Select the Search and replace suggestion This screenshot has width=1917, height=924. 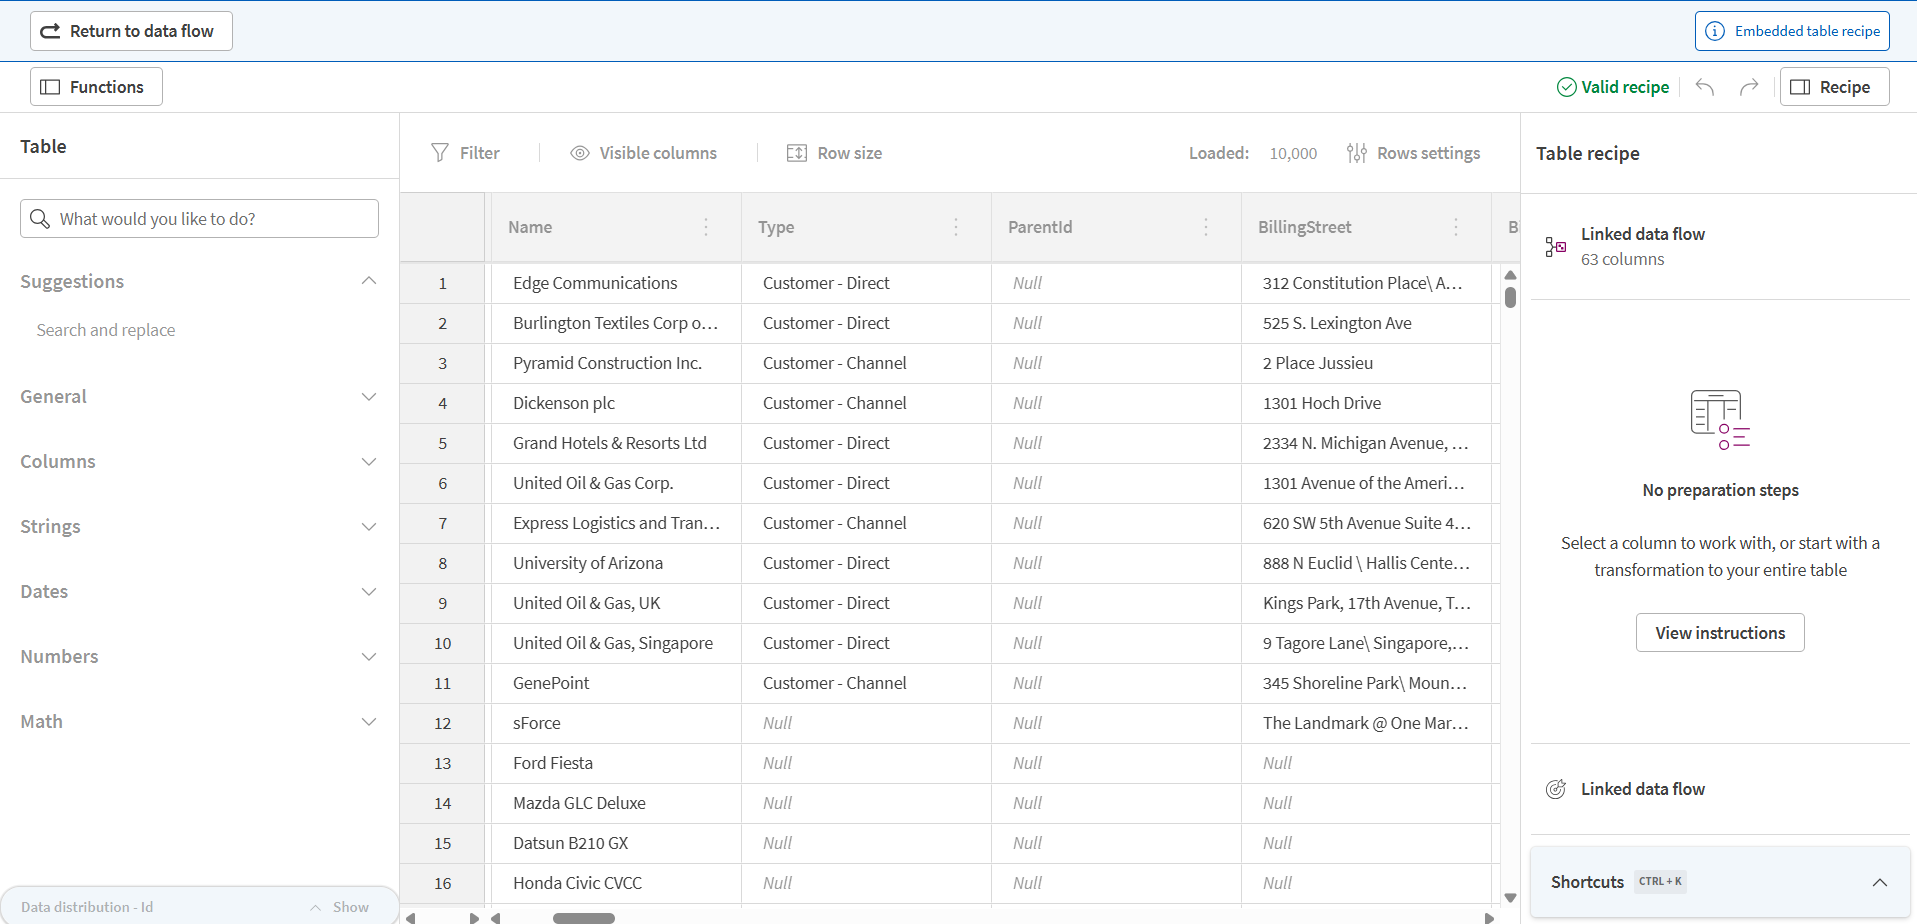coord(106,329)
